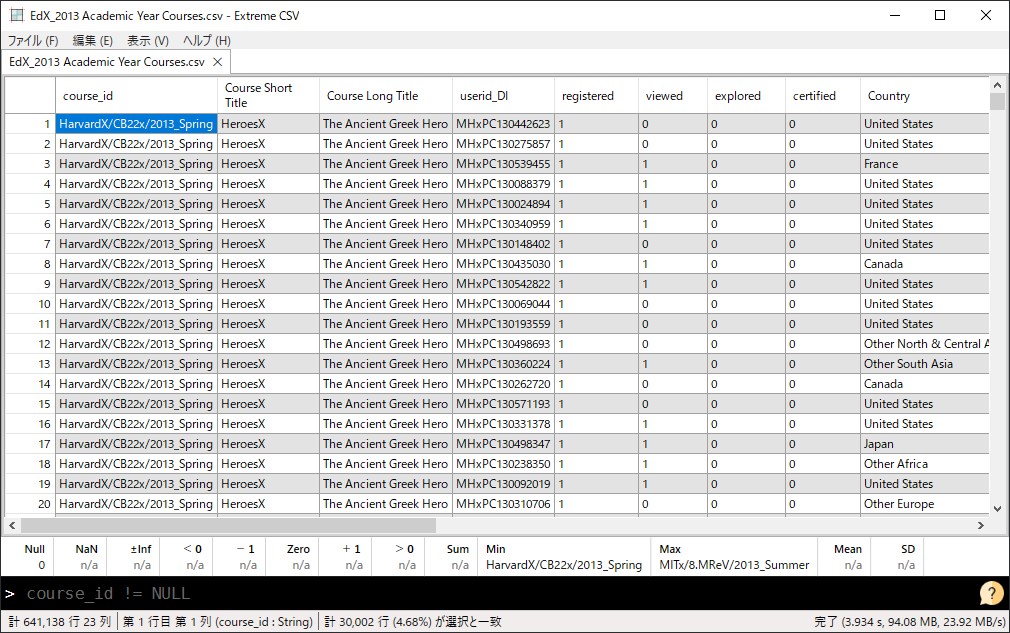The height and width of the screenshot is (633, 1010).
Task: Click the explored column header
Action: click(747, 96)
